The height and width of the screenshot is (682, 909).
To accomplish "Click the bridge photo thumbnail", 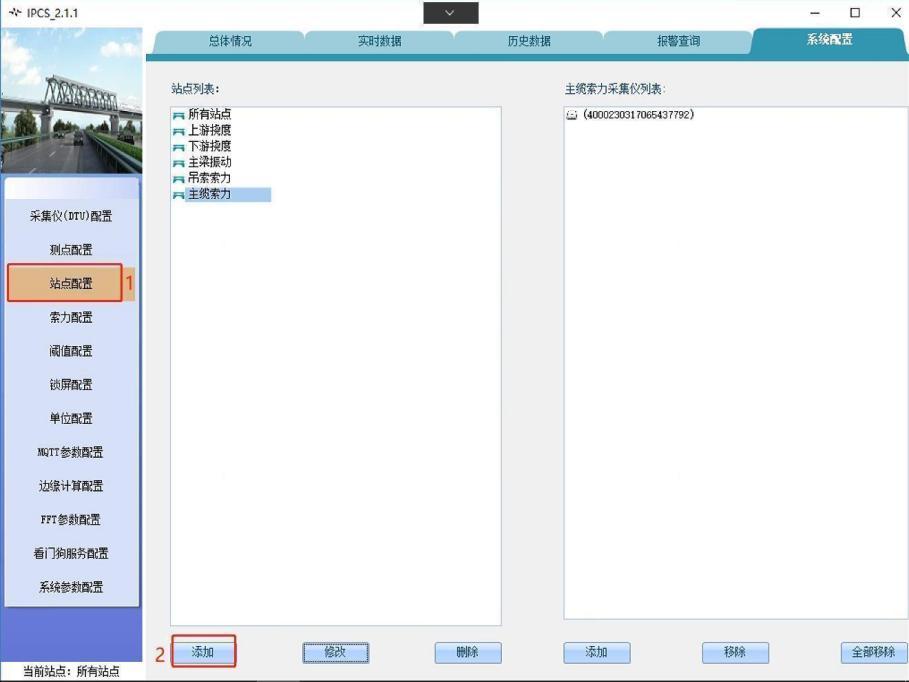I will click(x=71, y=100).
